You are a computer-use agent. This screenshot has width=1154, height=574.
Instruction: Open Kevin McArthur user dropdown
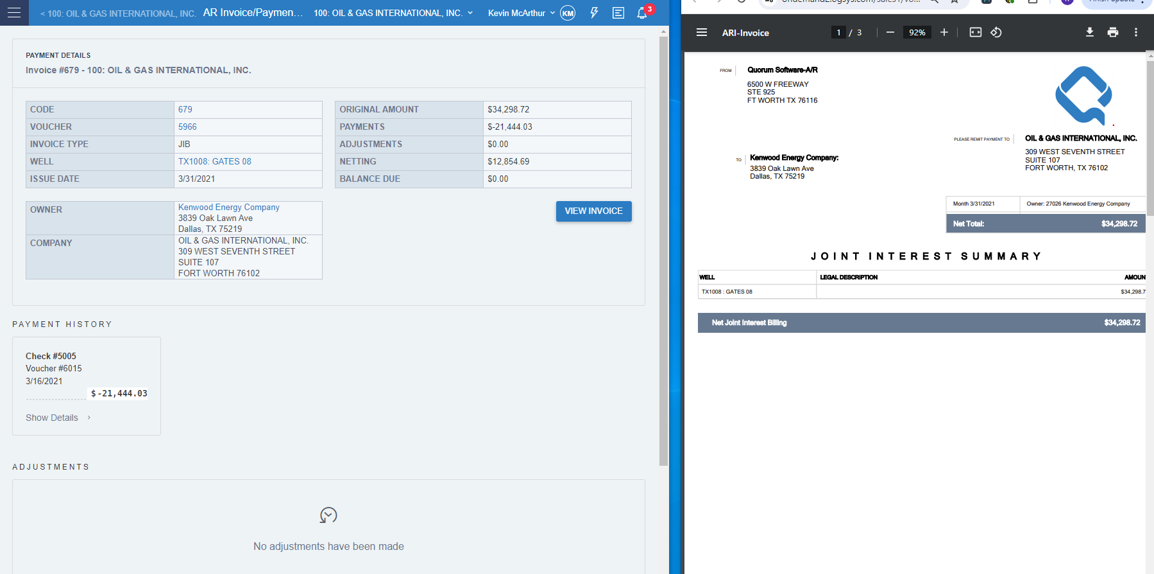pos(521,13)
